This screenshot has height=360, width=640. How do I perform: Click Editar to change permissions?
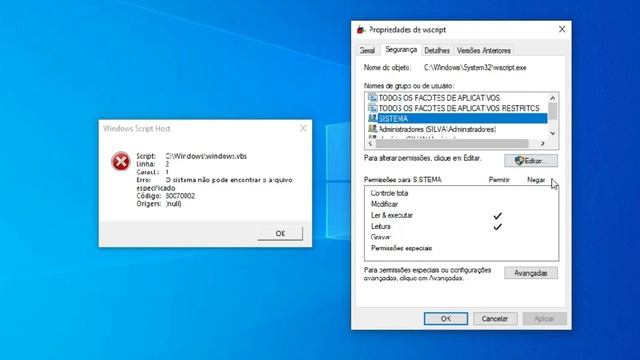click(531, 161)
